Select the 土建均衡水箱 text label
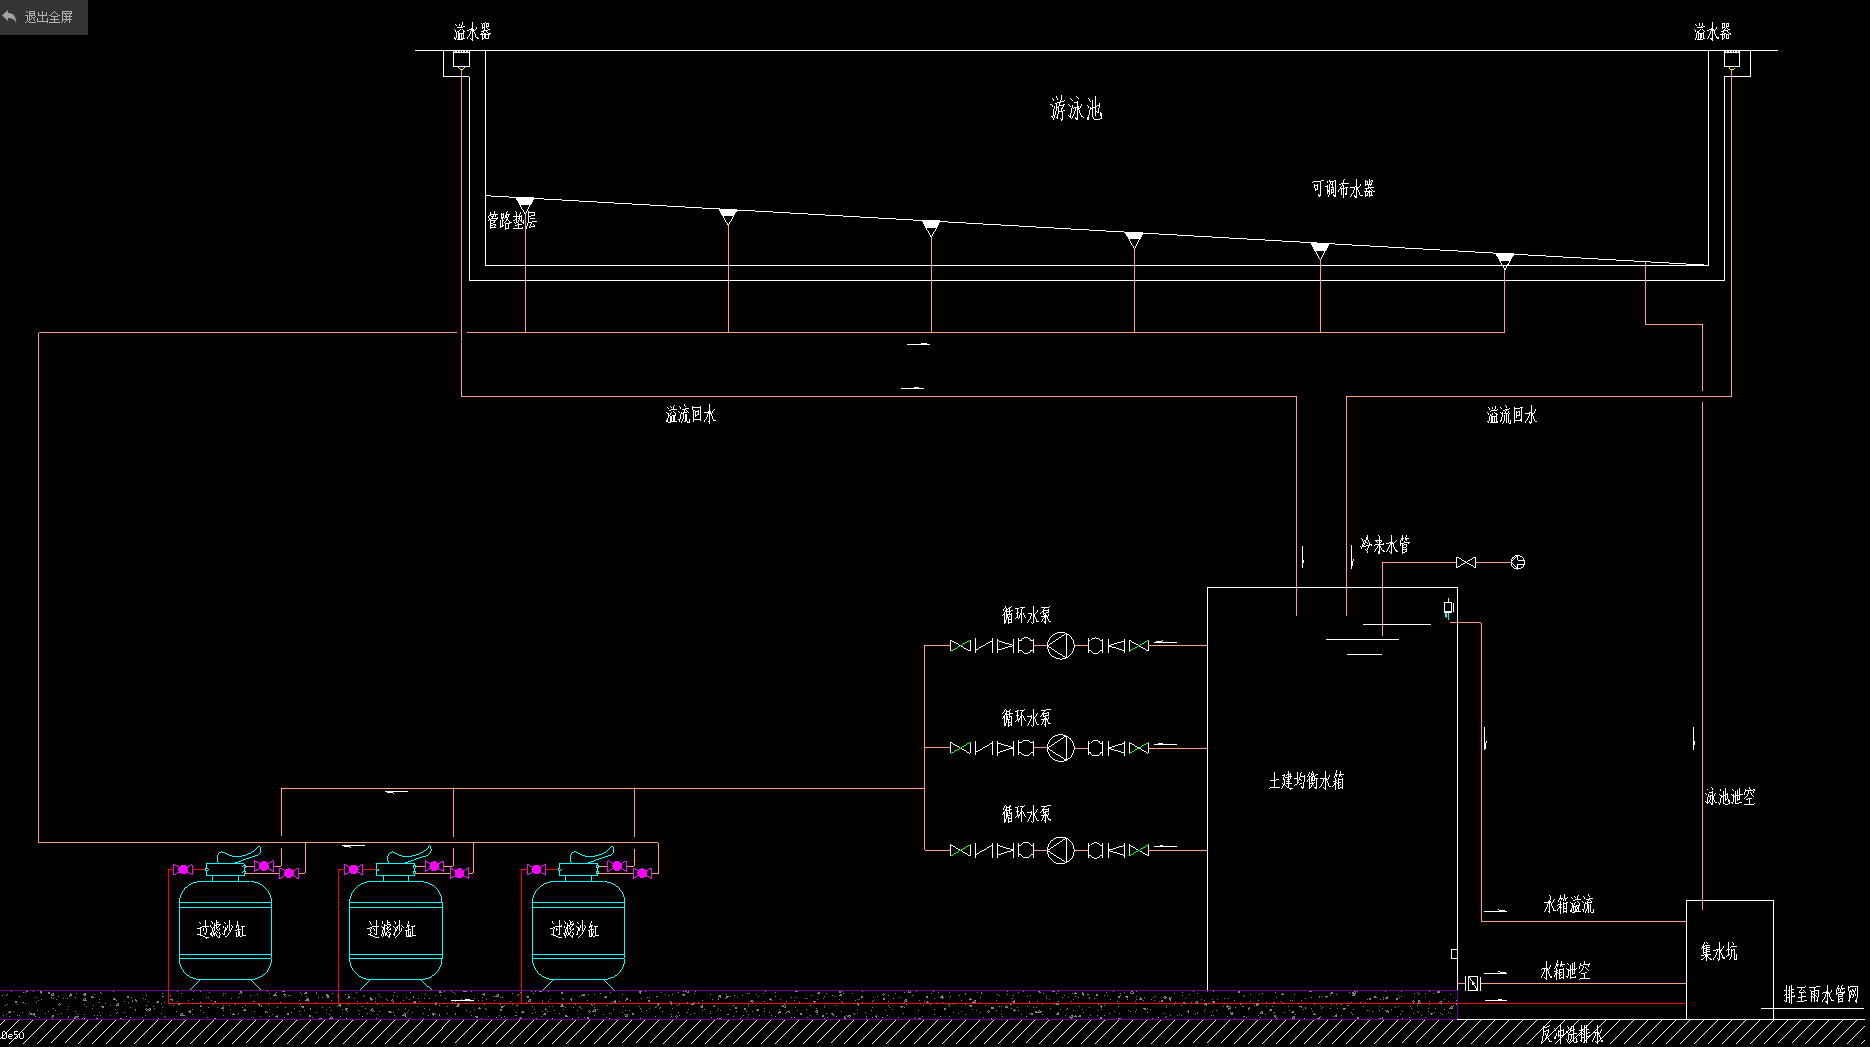 point(1306,781)
